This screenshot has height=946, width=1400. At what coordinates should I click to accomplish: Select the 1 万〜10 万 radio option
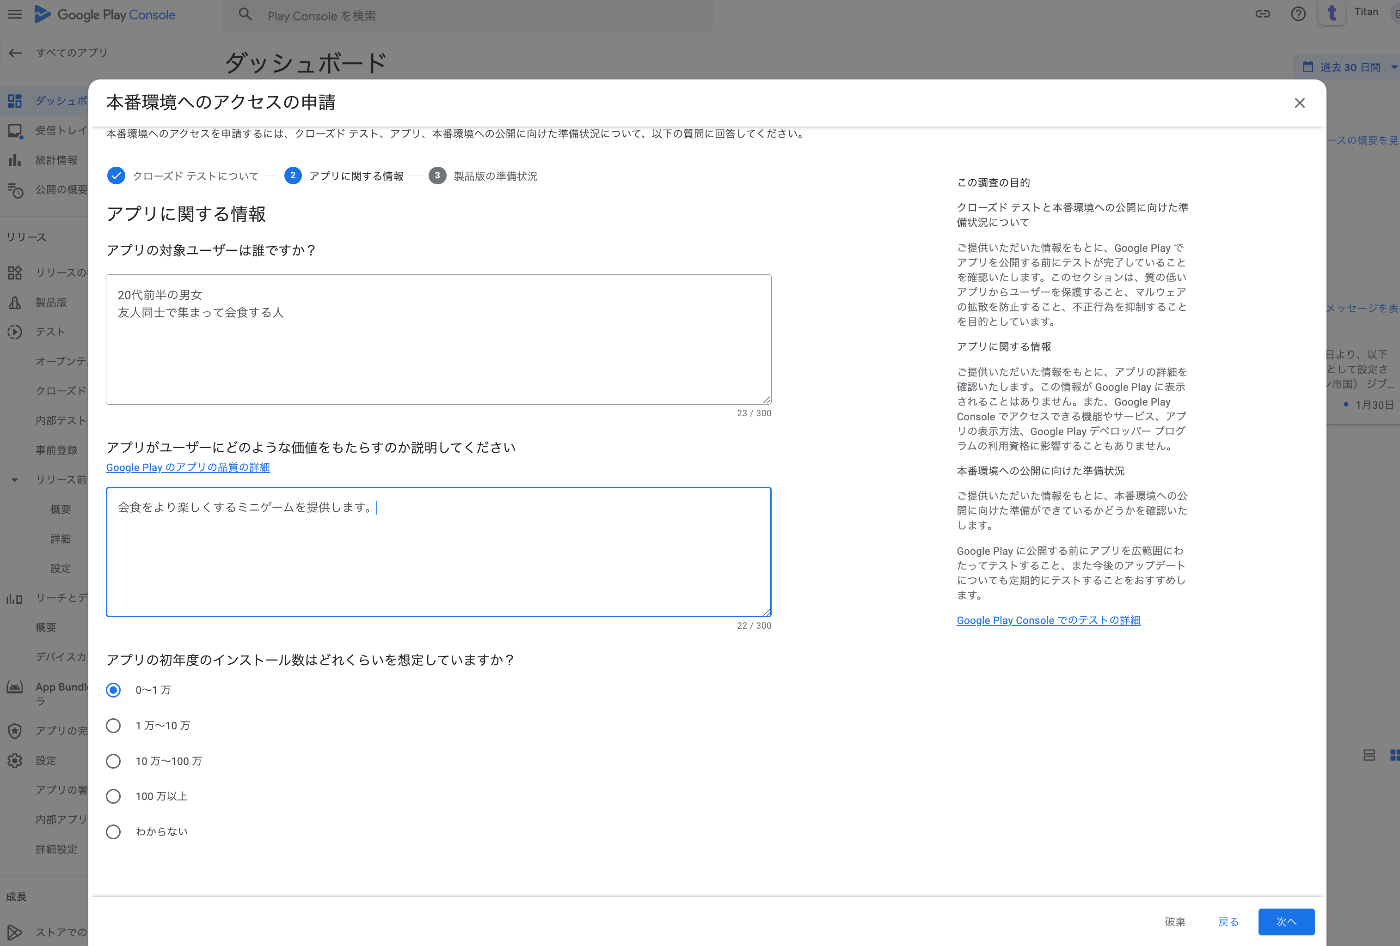click(x=114, y=726)
